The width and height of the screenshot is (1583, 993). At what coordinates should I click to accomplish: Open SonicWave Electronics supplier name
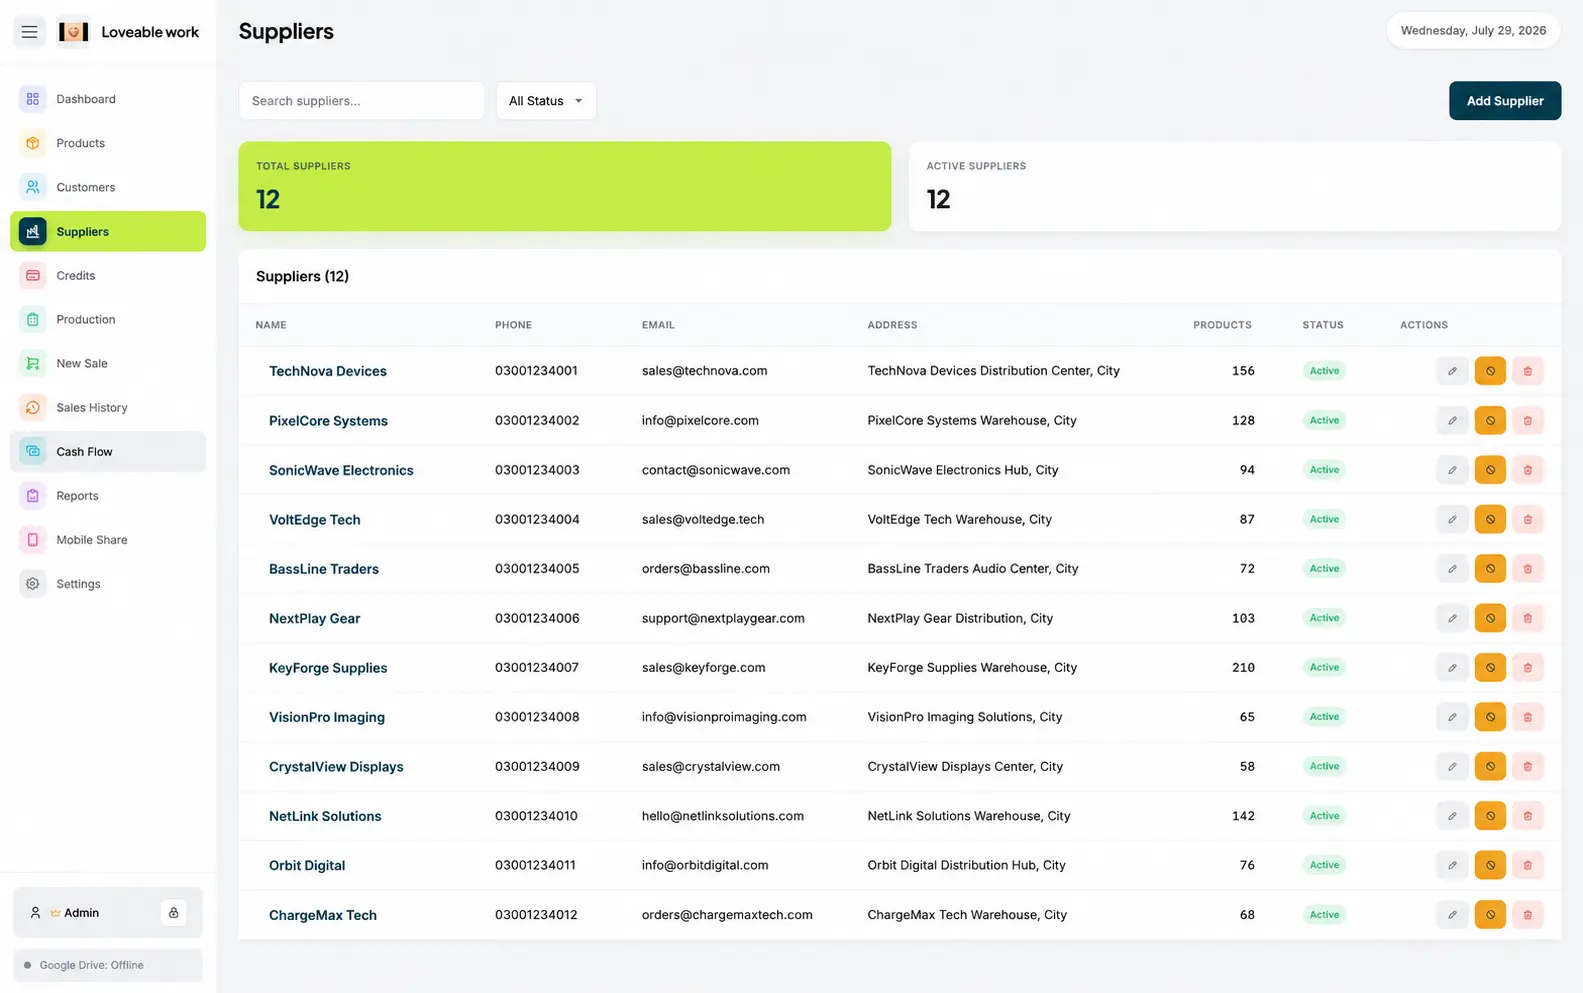coord(341,470)
